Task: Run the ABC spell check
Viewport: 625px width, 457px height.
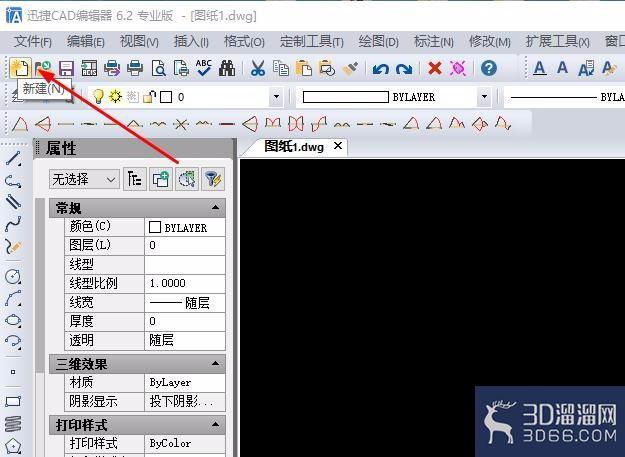Action: 204,68
